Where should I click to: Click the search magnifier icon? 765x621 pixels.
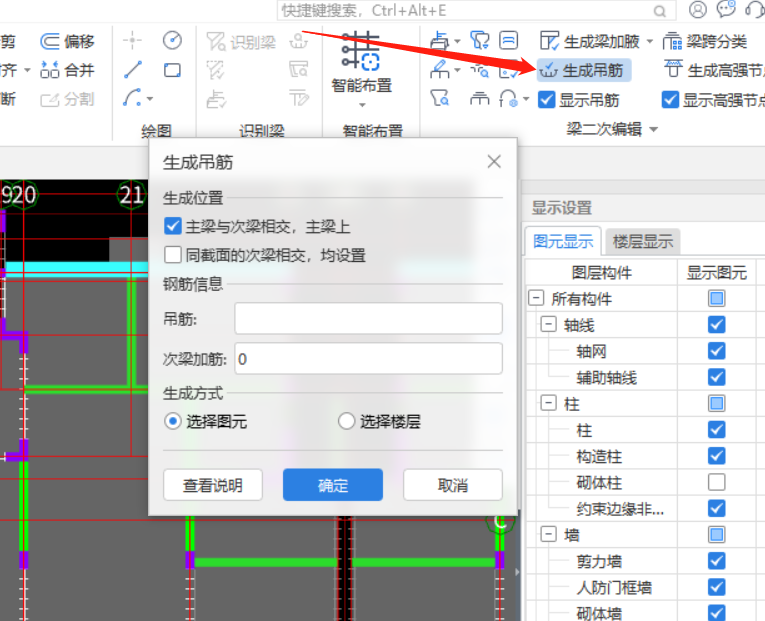(x=658, y=10)
